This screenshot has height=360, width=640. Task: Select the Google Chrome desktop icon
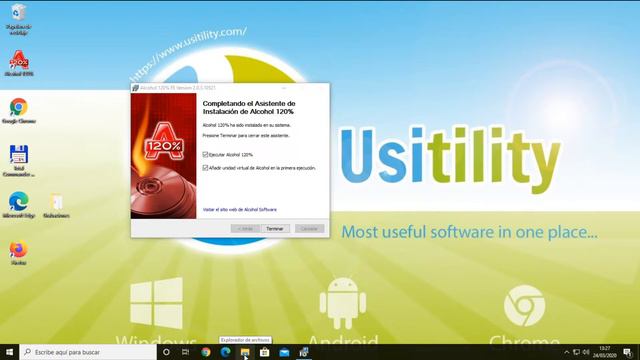[x=18, y=111]
